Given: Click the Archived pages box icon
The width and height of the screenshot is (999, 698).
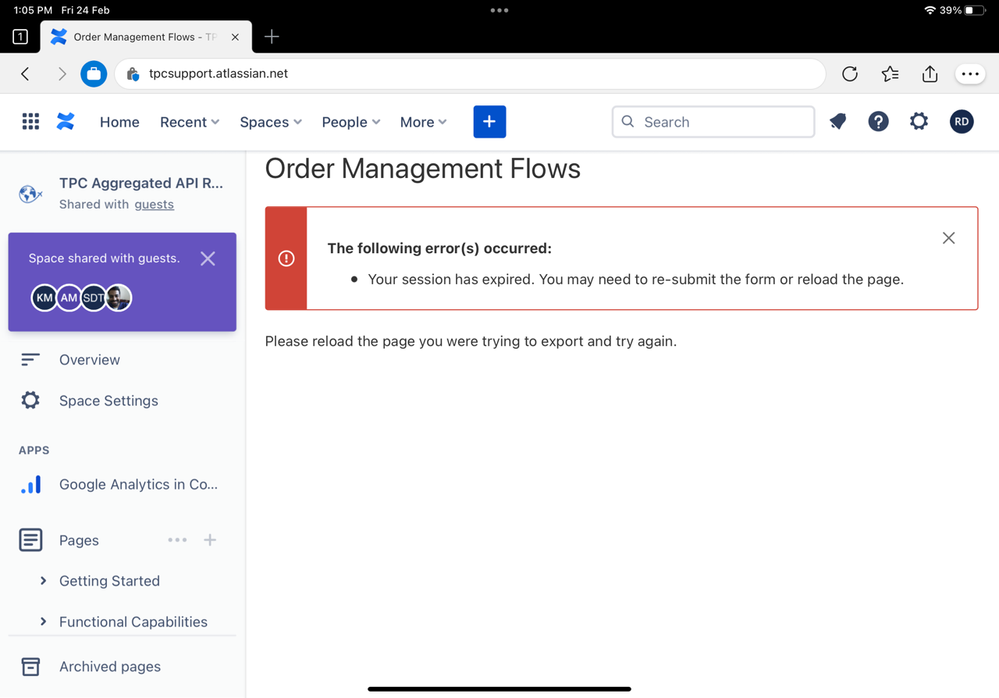Looking at the screenshot, I should [31, 666].
